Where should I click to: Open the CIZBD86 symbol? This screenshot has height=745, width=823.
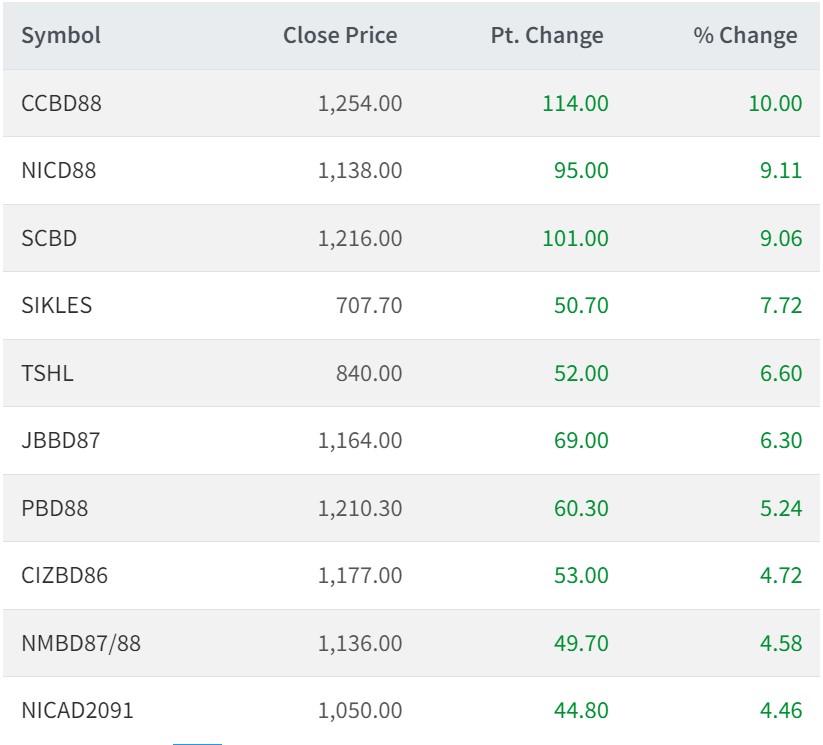(64, 576)
